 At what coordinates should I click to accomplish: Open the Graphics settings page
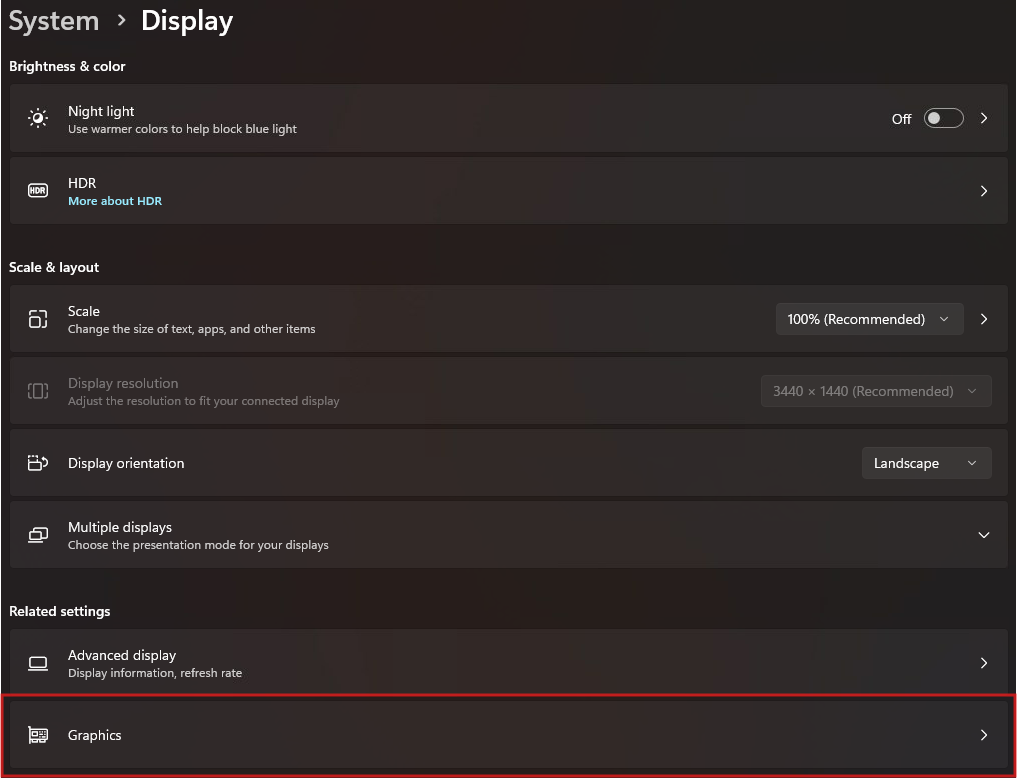[500, 734]
